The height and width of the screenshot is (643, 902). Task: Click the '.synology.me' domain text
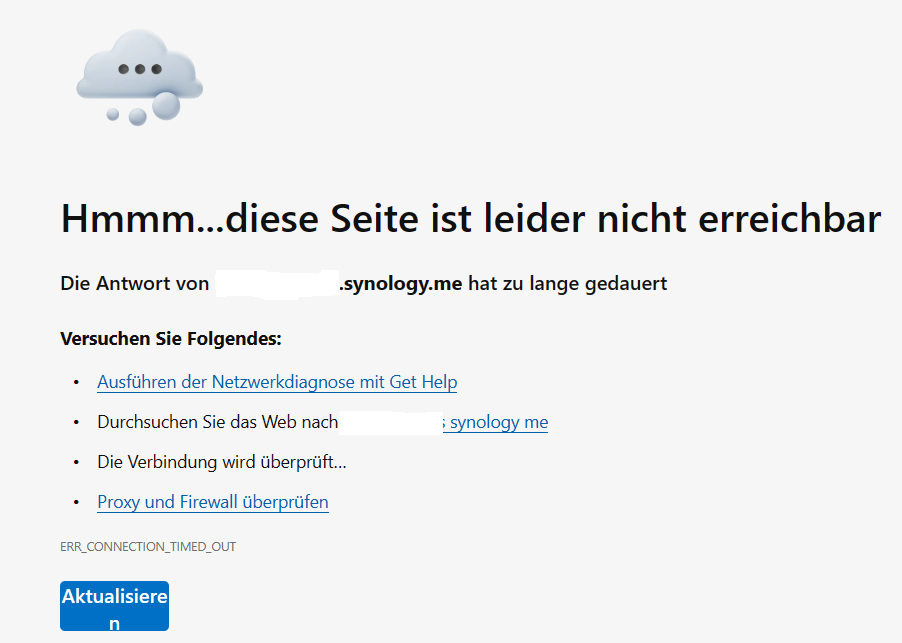(400, 284)
